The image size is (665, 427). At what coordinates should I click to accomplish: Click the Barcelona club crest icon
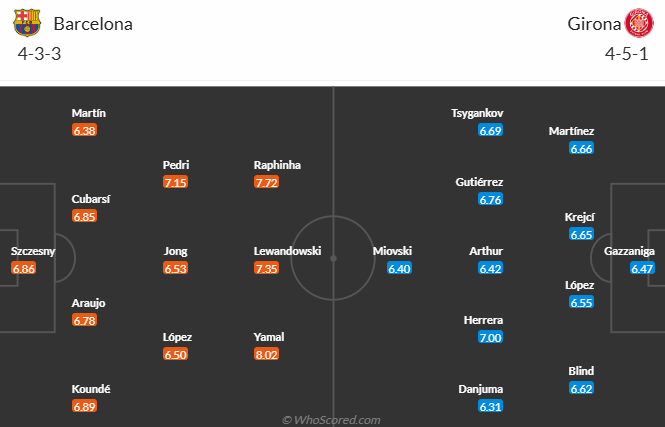click(x=29, y=22)
